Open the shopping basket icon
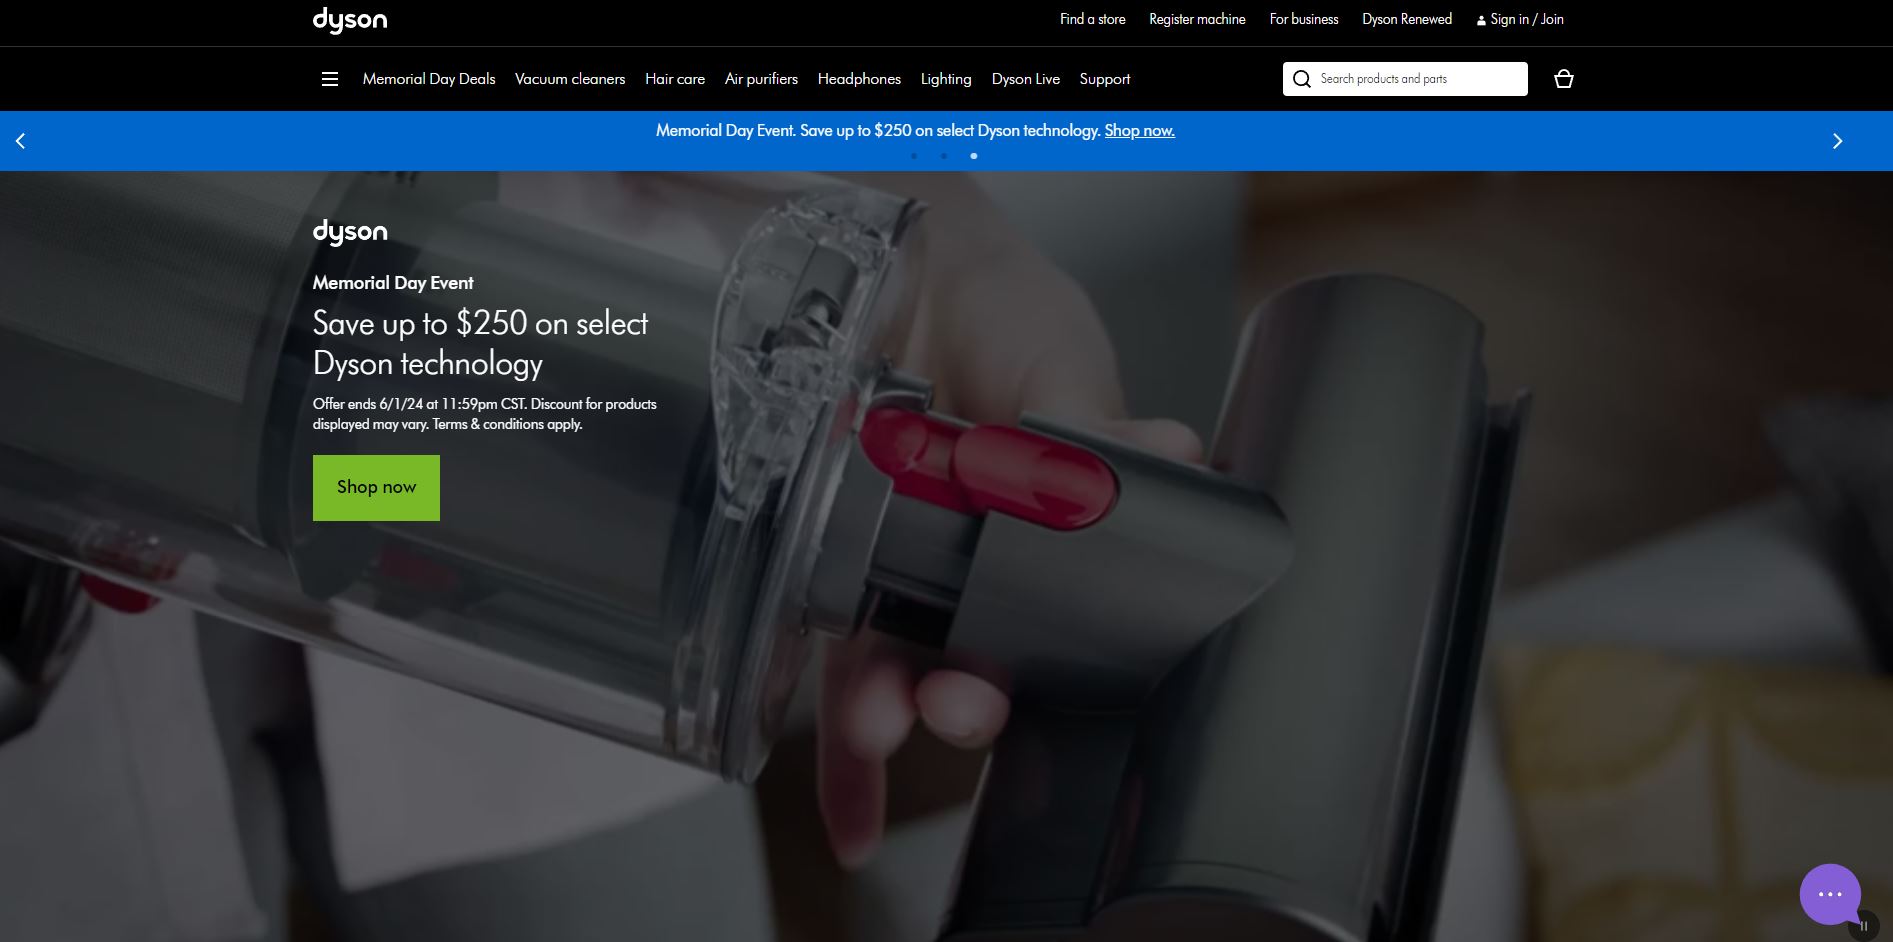 (1564, 79)
